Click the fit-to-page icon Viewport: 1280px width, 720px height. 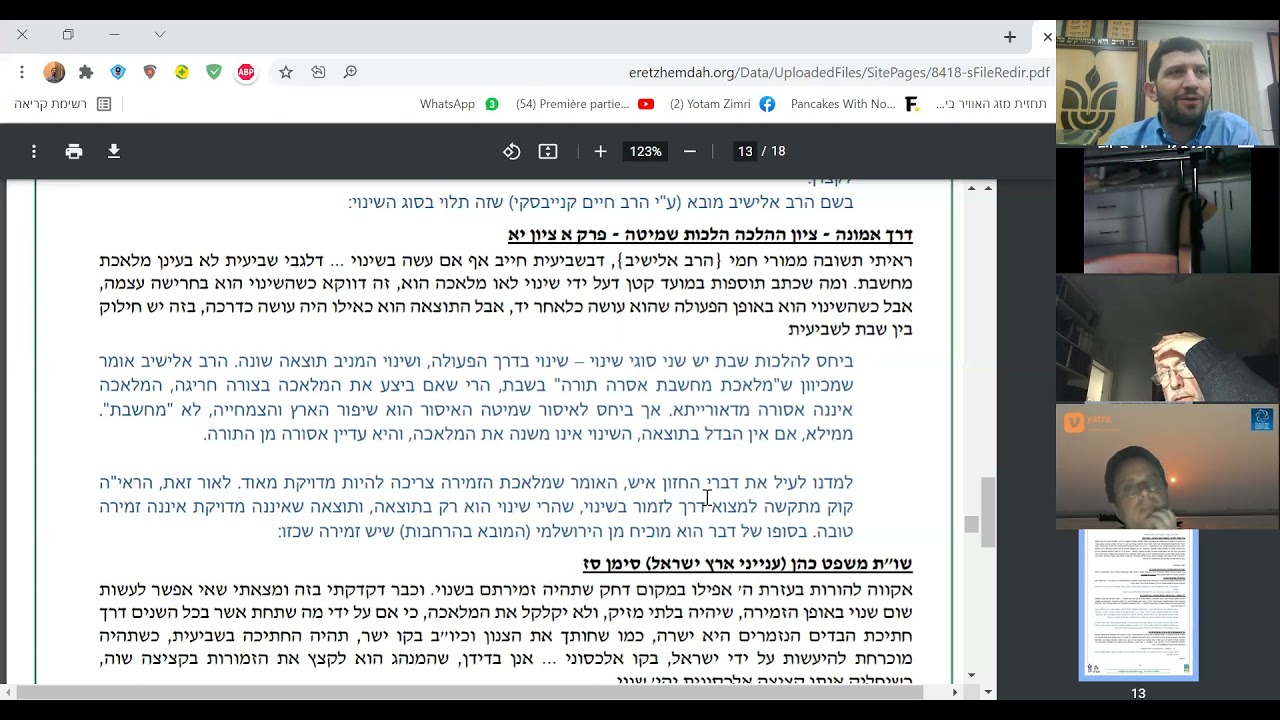(548, 151)
